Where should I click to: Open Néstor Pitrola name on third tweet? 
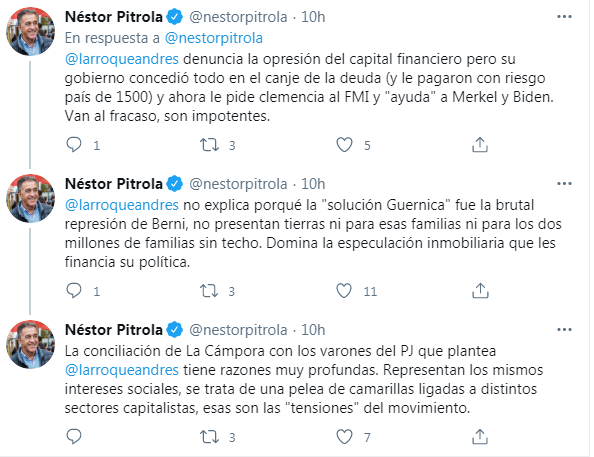point(114,330)
